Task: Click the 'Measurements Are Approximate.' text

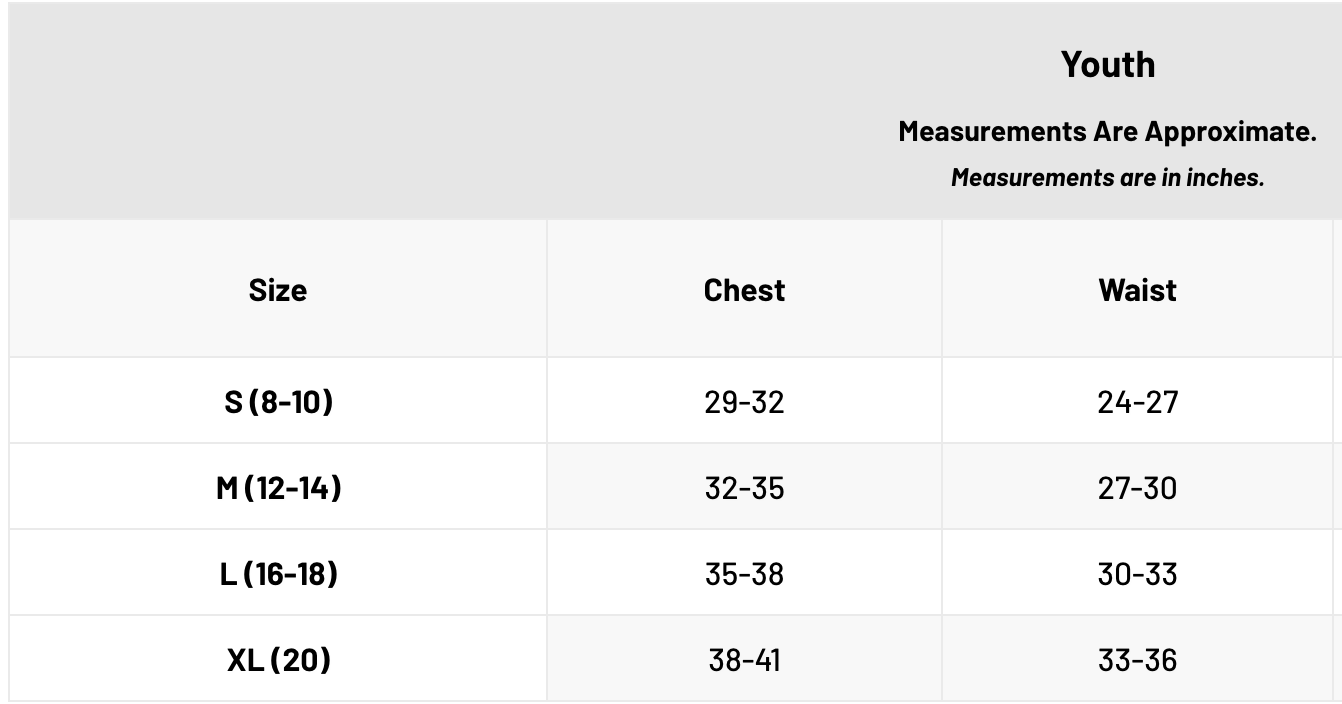Action: coord(1107,131)
